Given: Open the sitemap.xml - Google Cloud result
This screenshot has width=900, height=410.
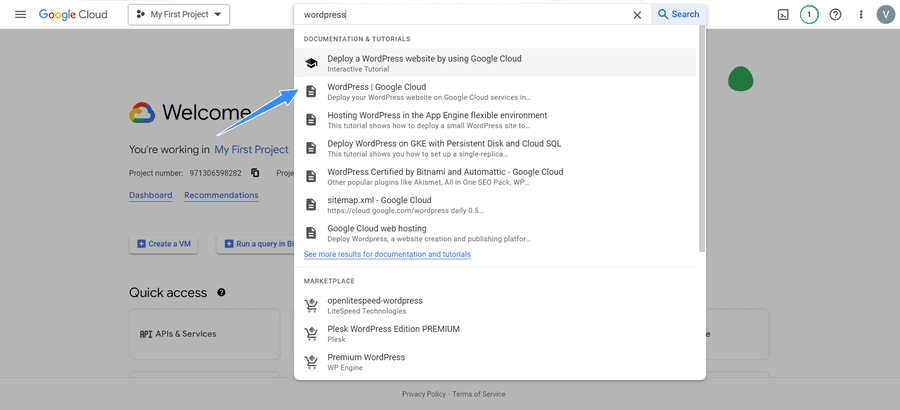Looking at the screenshot, I should [x=497, y=204].
